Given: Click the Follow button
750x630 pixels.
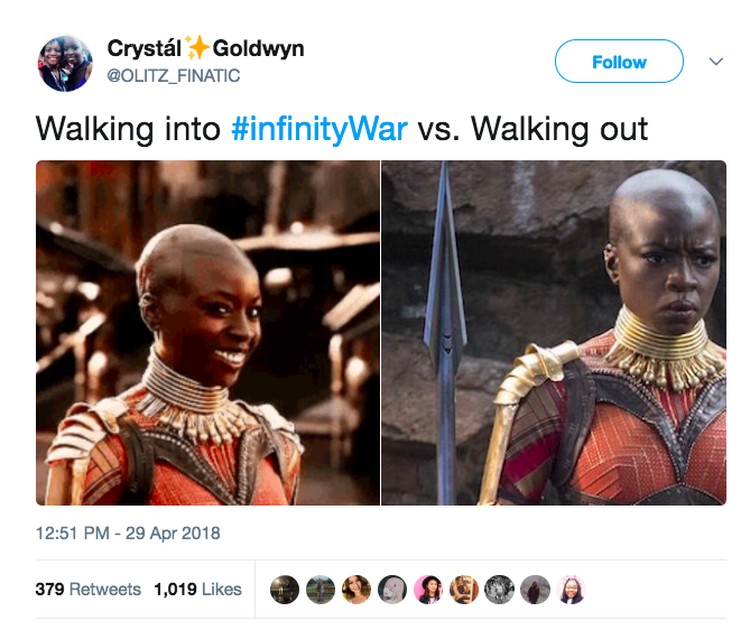Looking at the screenshot, I should pos(619,61).
